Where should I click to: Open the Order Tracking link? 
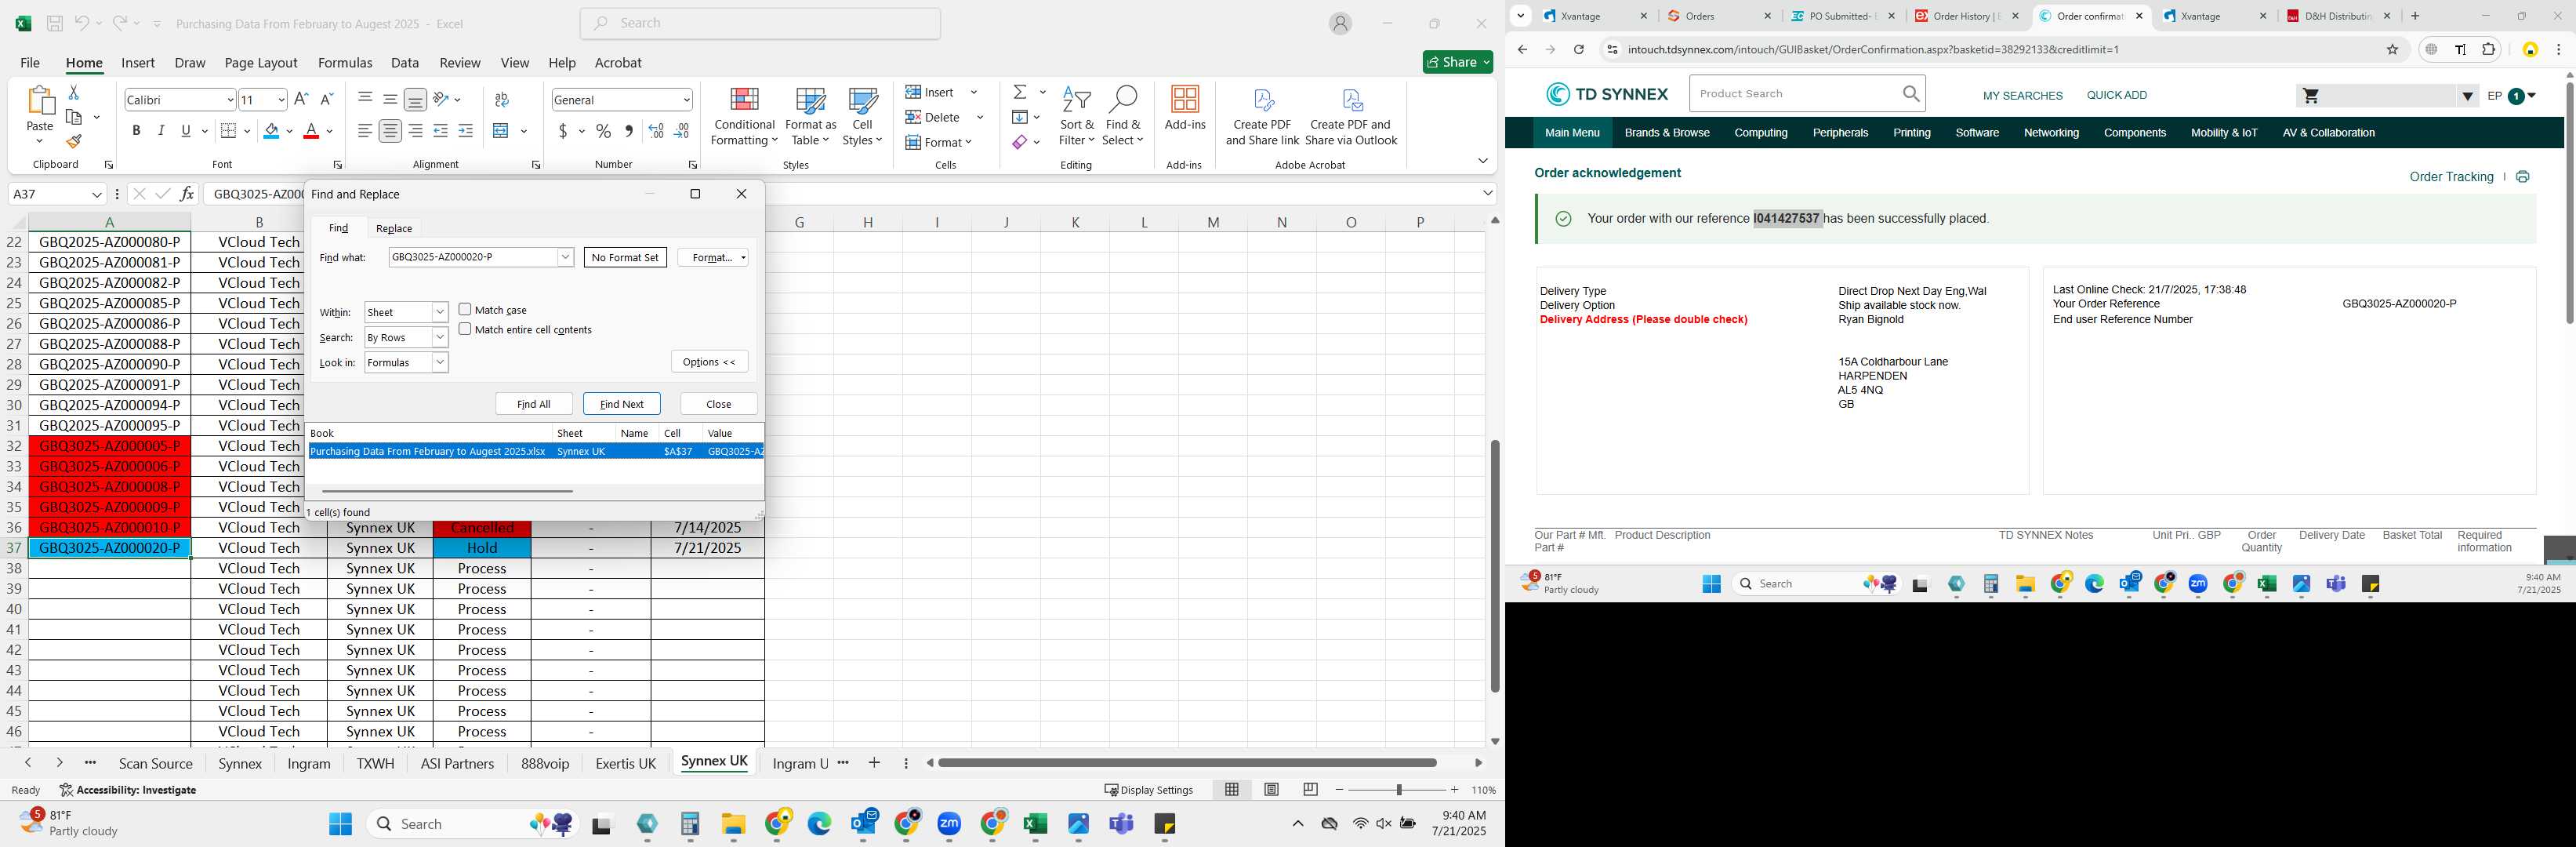(x=2451, y=177)
